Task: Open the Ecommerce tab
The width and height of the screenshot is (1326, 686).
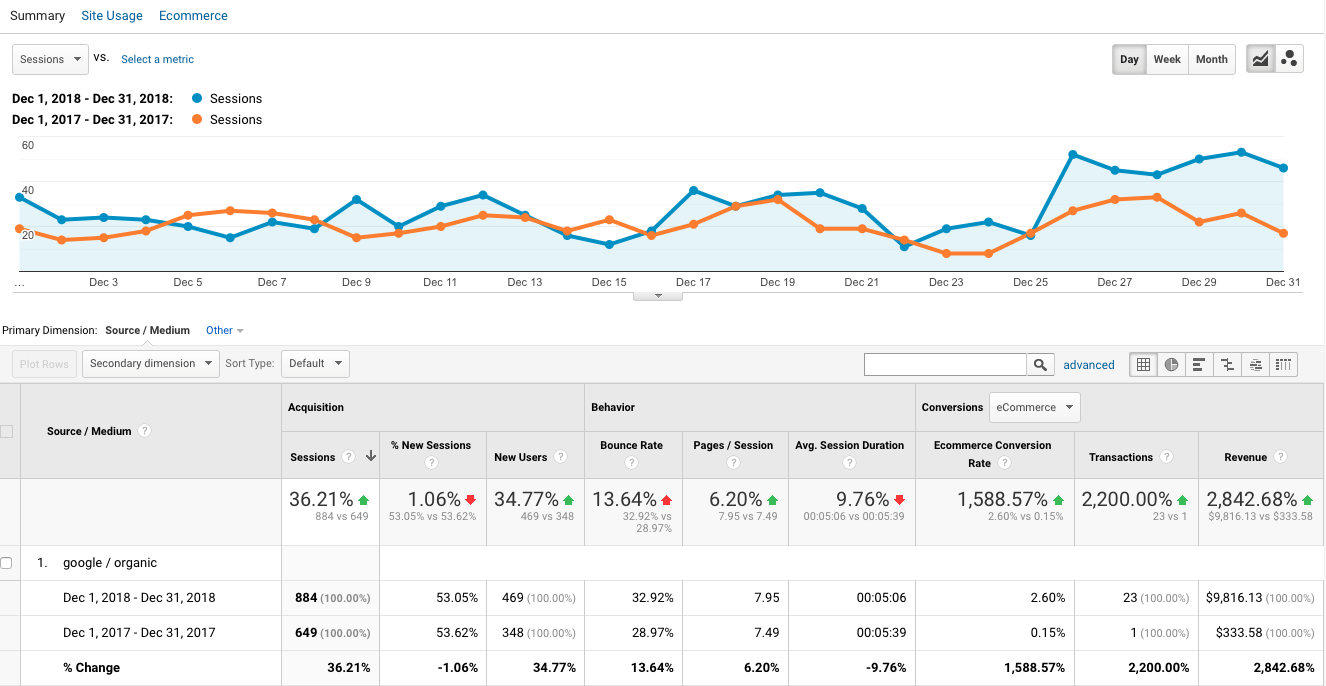Action: 193,16
